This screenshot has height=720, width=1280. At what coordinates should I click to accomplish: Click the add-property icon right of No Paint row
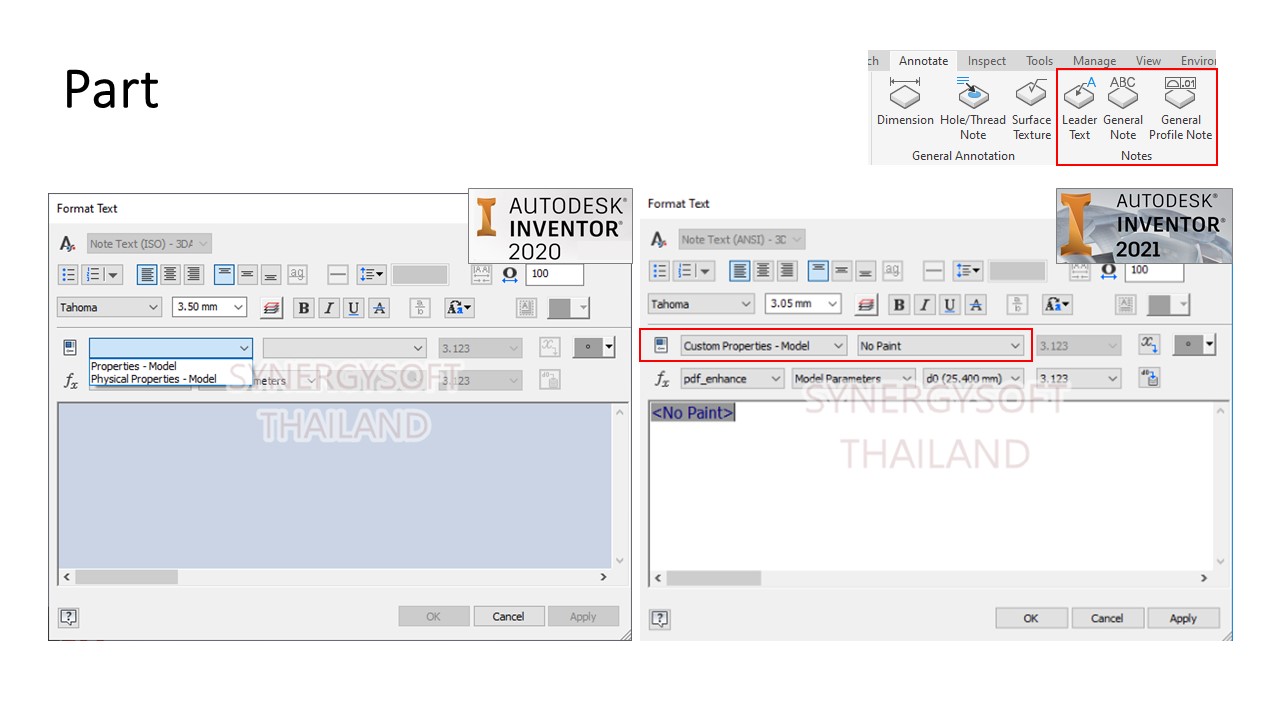click(x=1149, y=345)
